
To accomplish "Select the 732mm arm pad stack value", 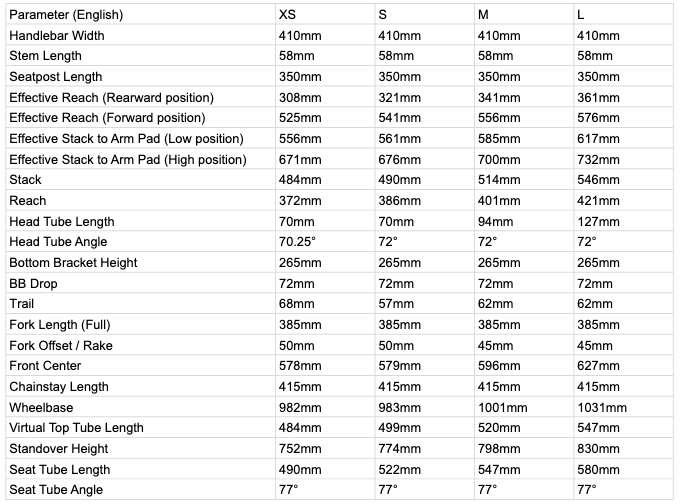I will pos(599,159).
